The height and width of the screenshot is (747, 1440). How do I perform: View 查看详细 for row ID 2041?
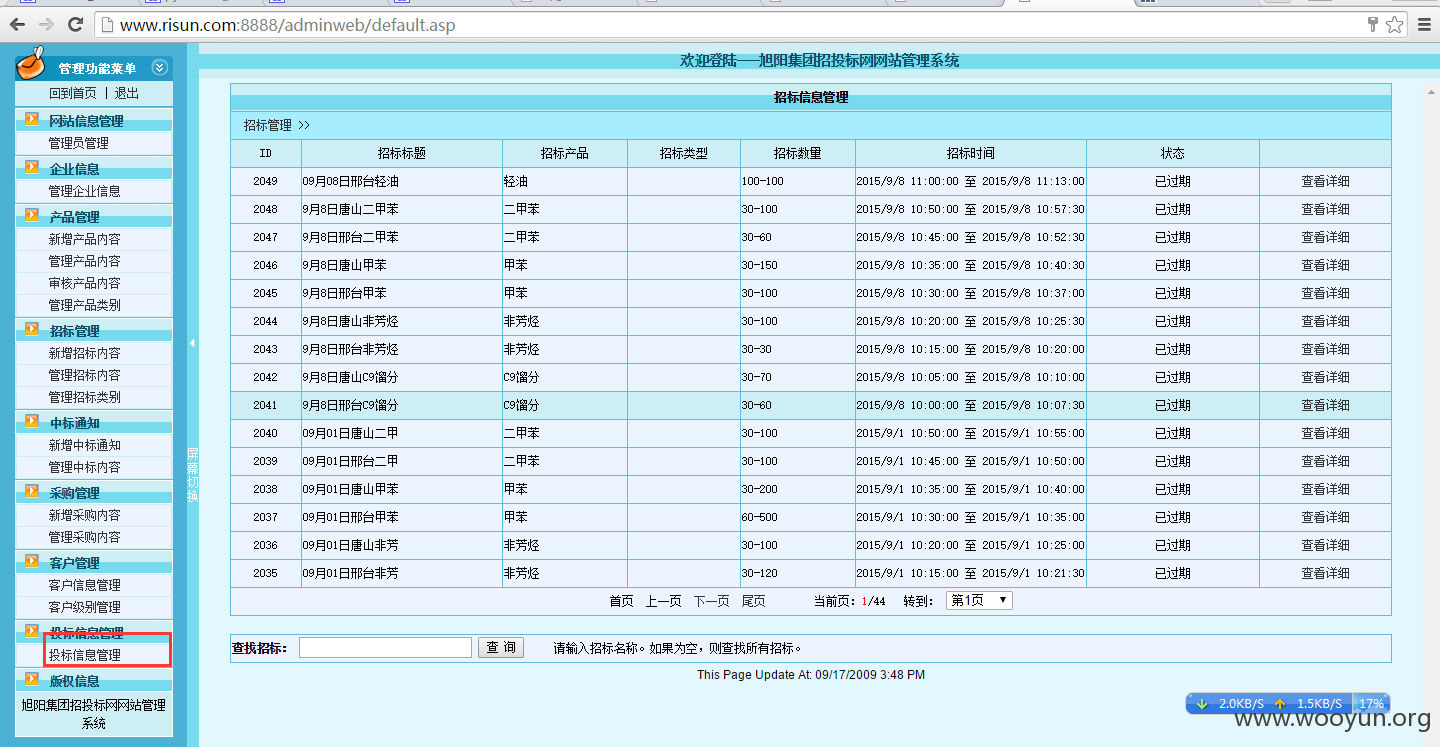[x=1325, y=405]
